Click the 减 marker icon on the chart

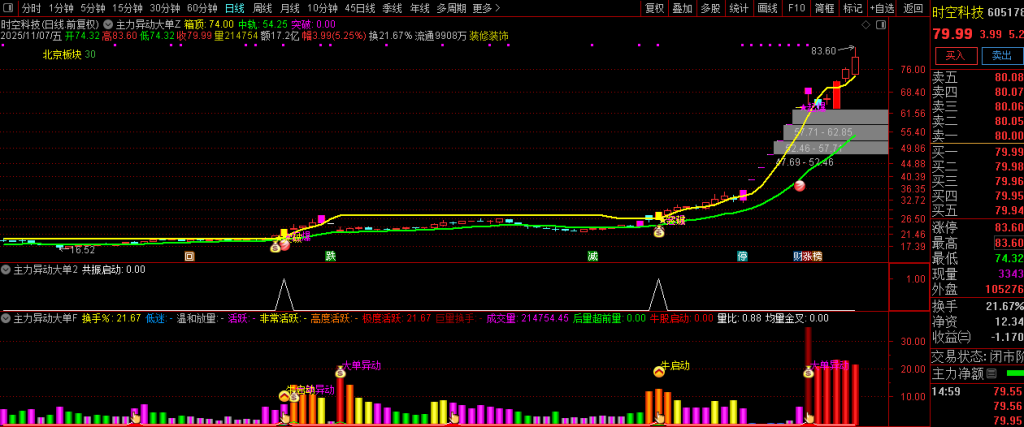pyautogui.click(x=592, y=256)
